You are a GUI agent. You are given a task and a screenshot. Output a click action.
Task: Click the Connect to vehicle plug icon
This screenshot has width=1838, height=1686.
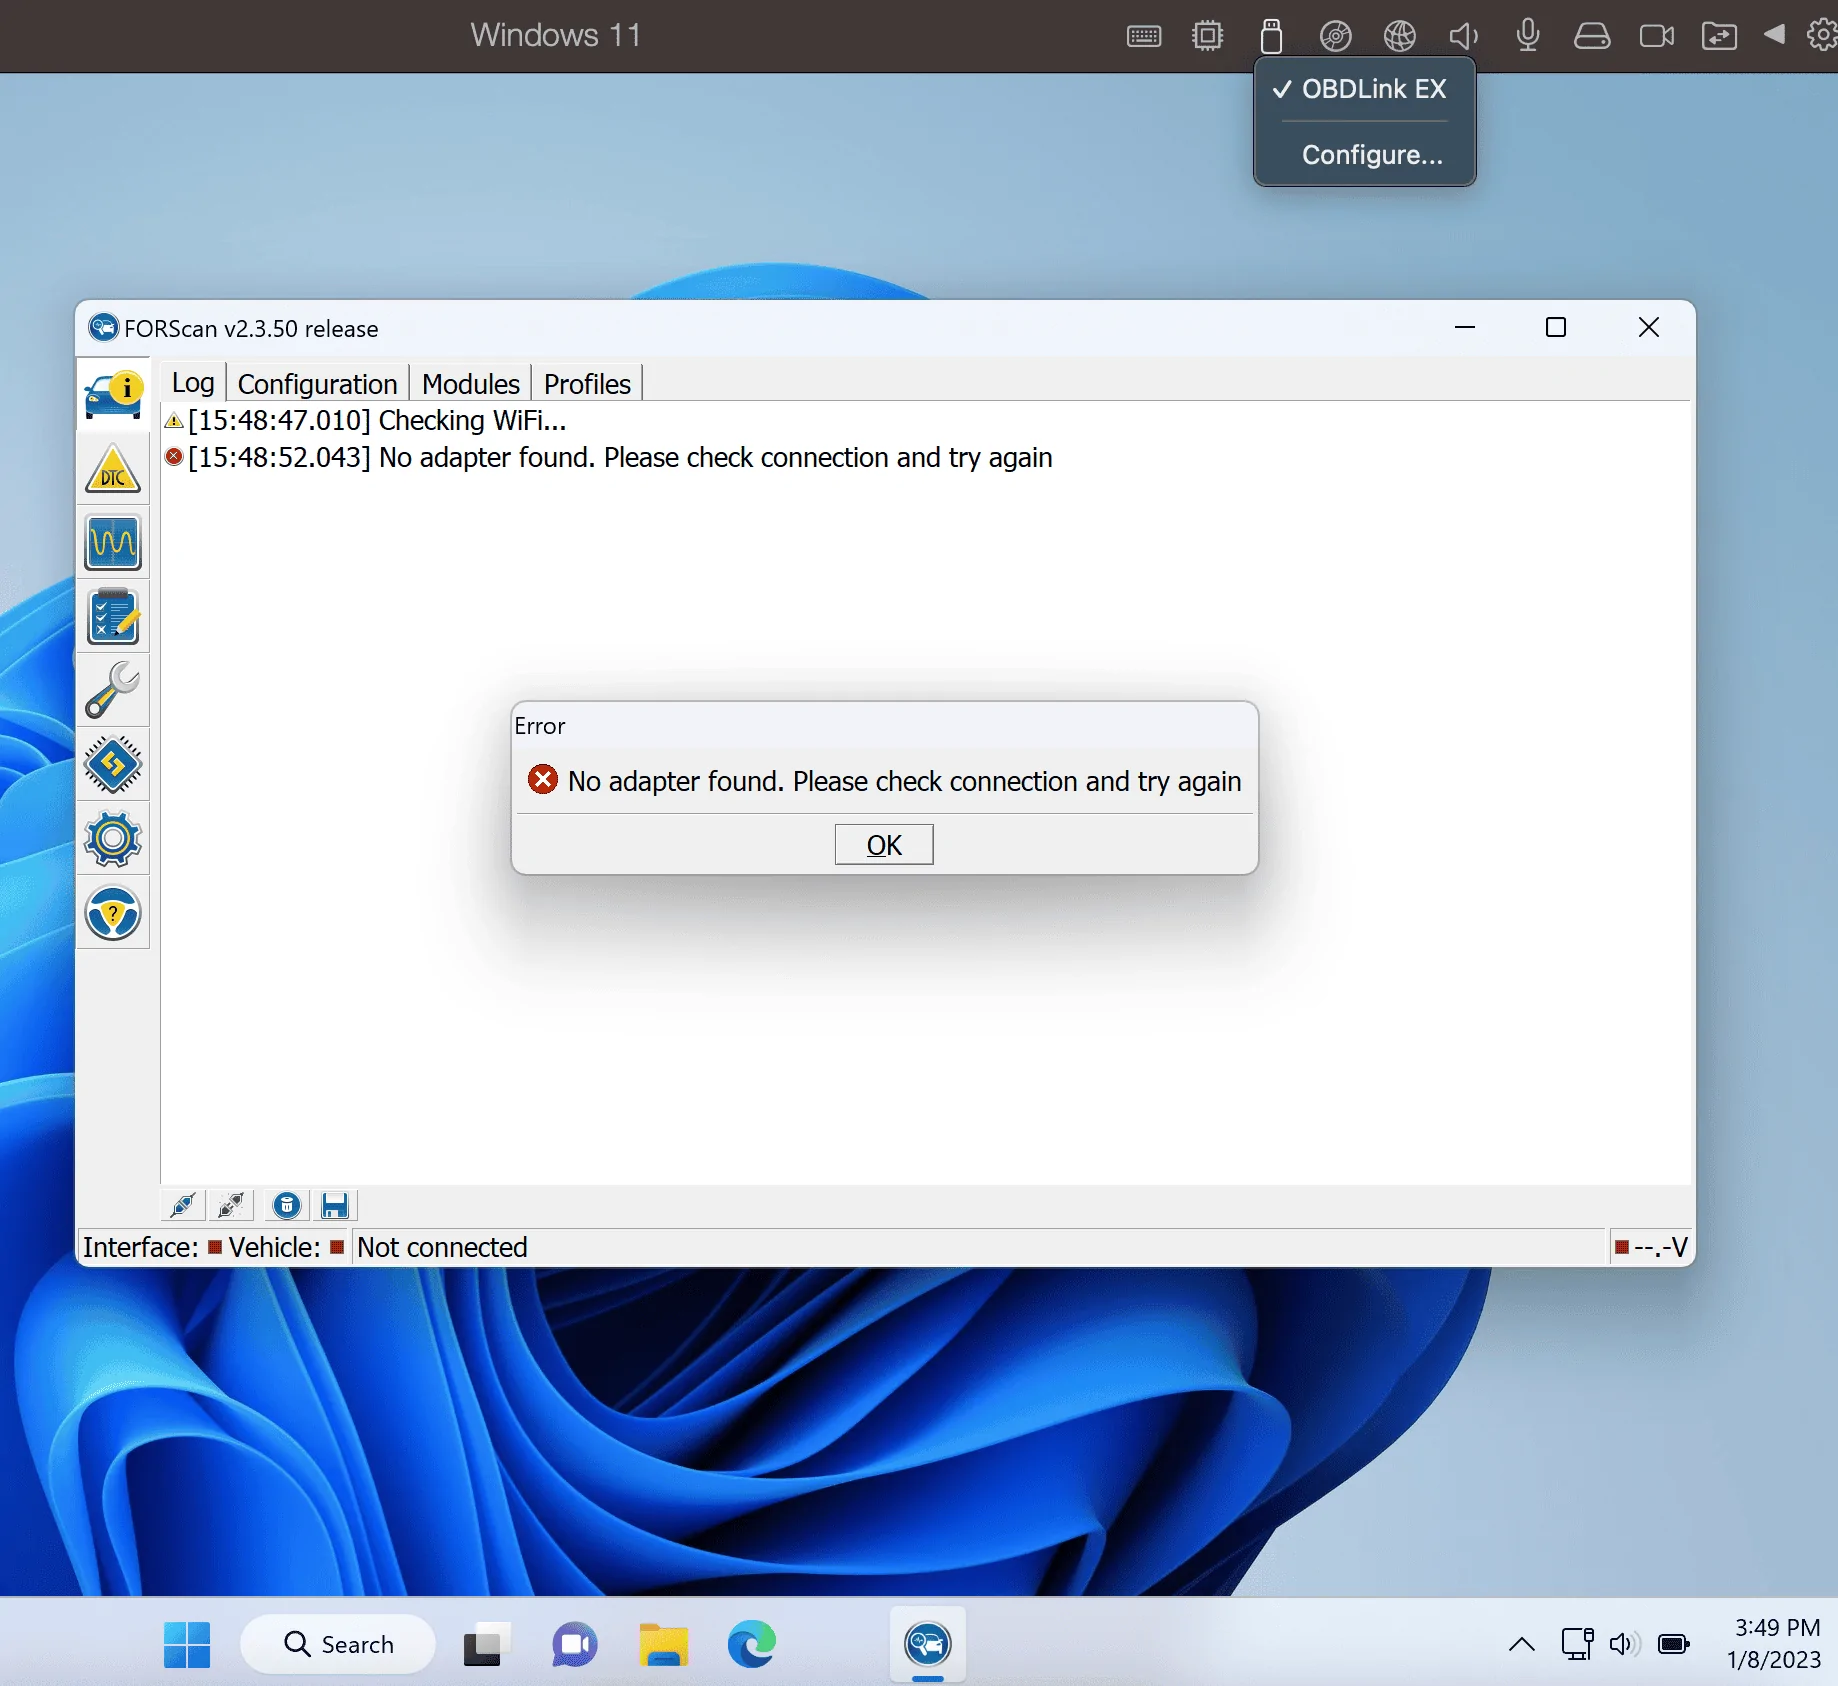[184, 1206]
